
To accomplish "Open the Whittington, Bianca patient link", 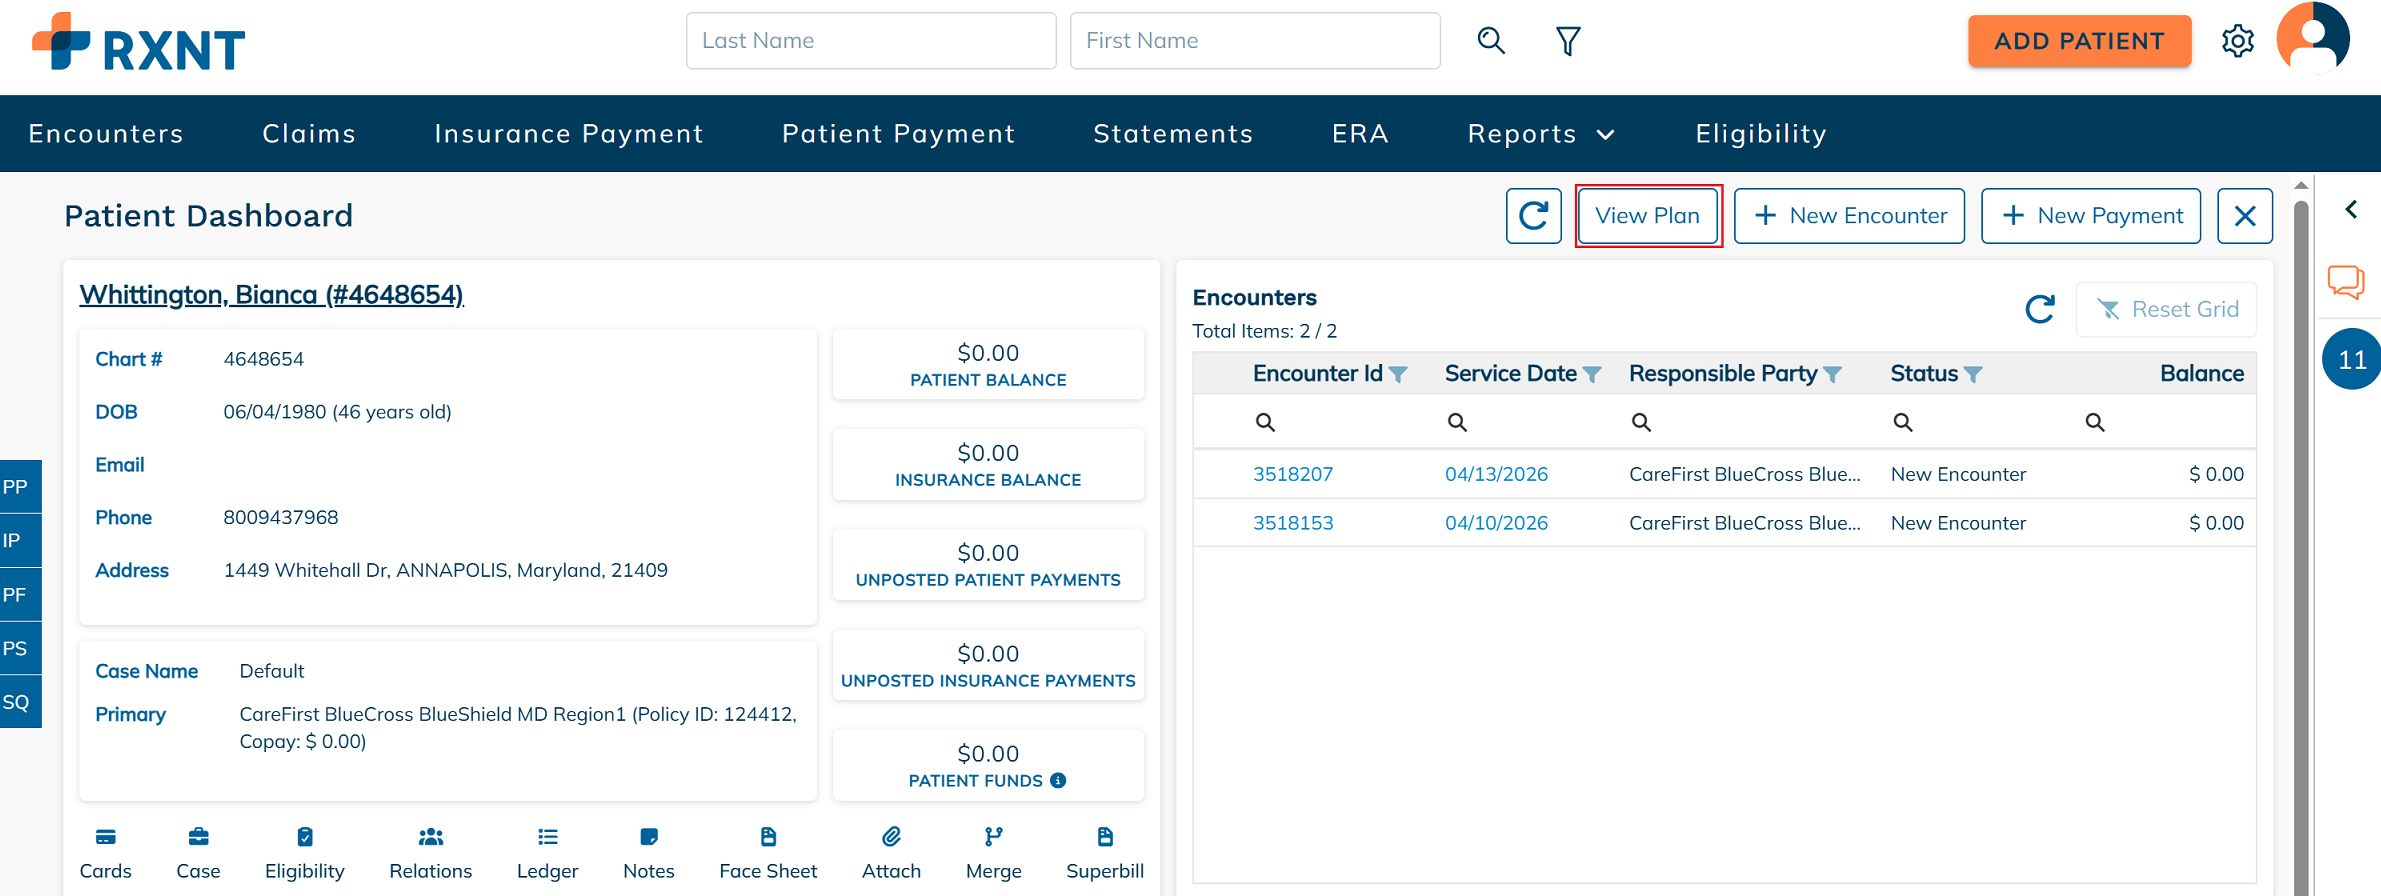I will coord(271,295).
